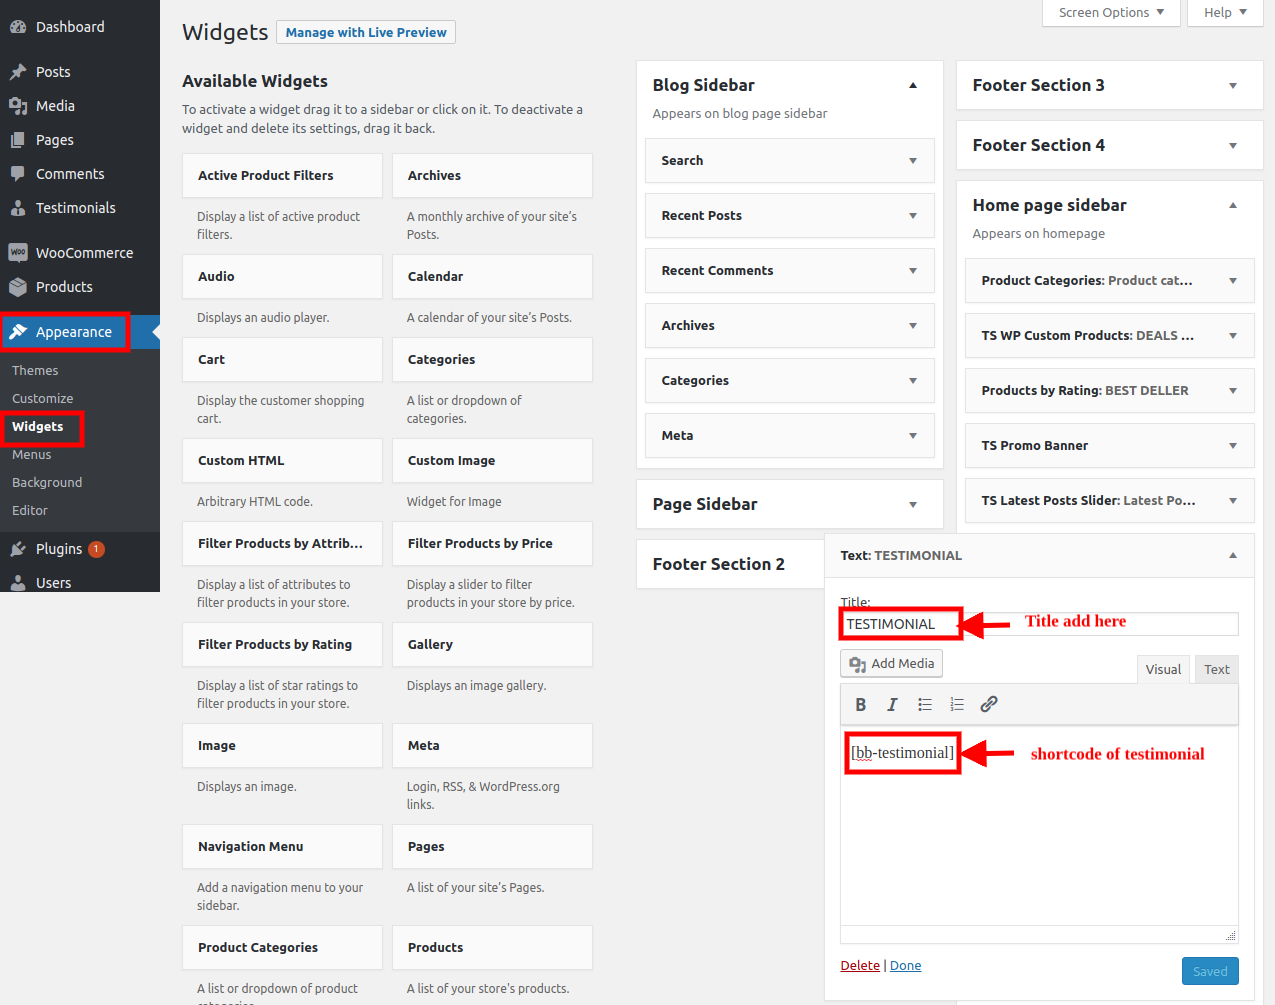This screenshot has width=1275, height=1005.
Task: Open the Menus submenu item
Action: tap(32, 455)
